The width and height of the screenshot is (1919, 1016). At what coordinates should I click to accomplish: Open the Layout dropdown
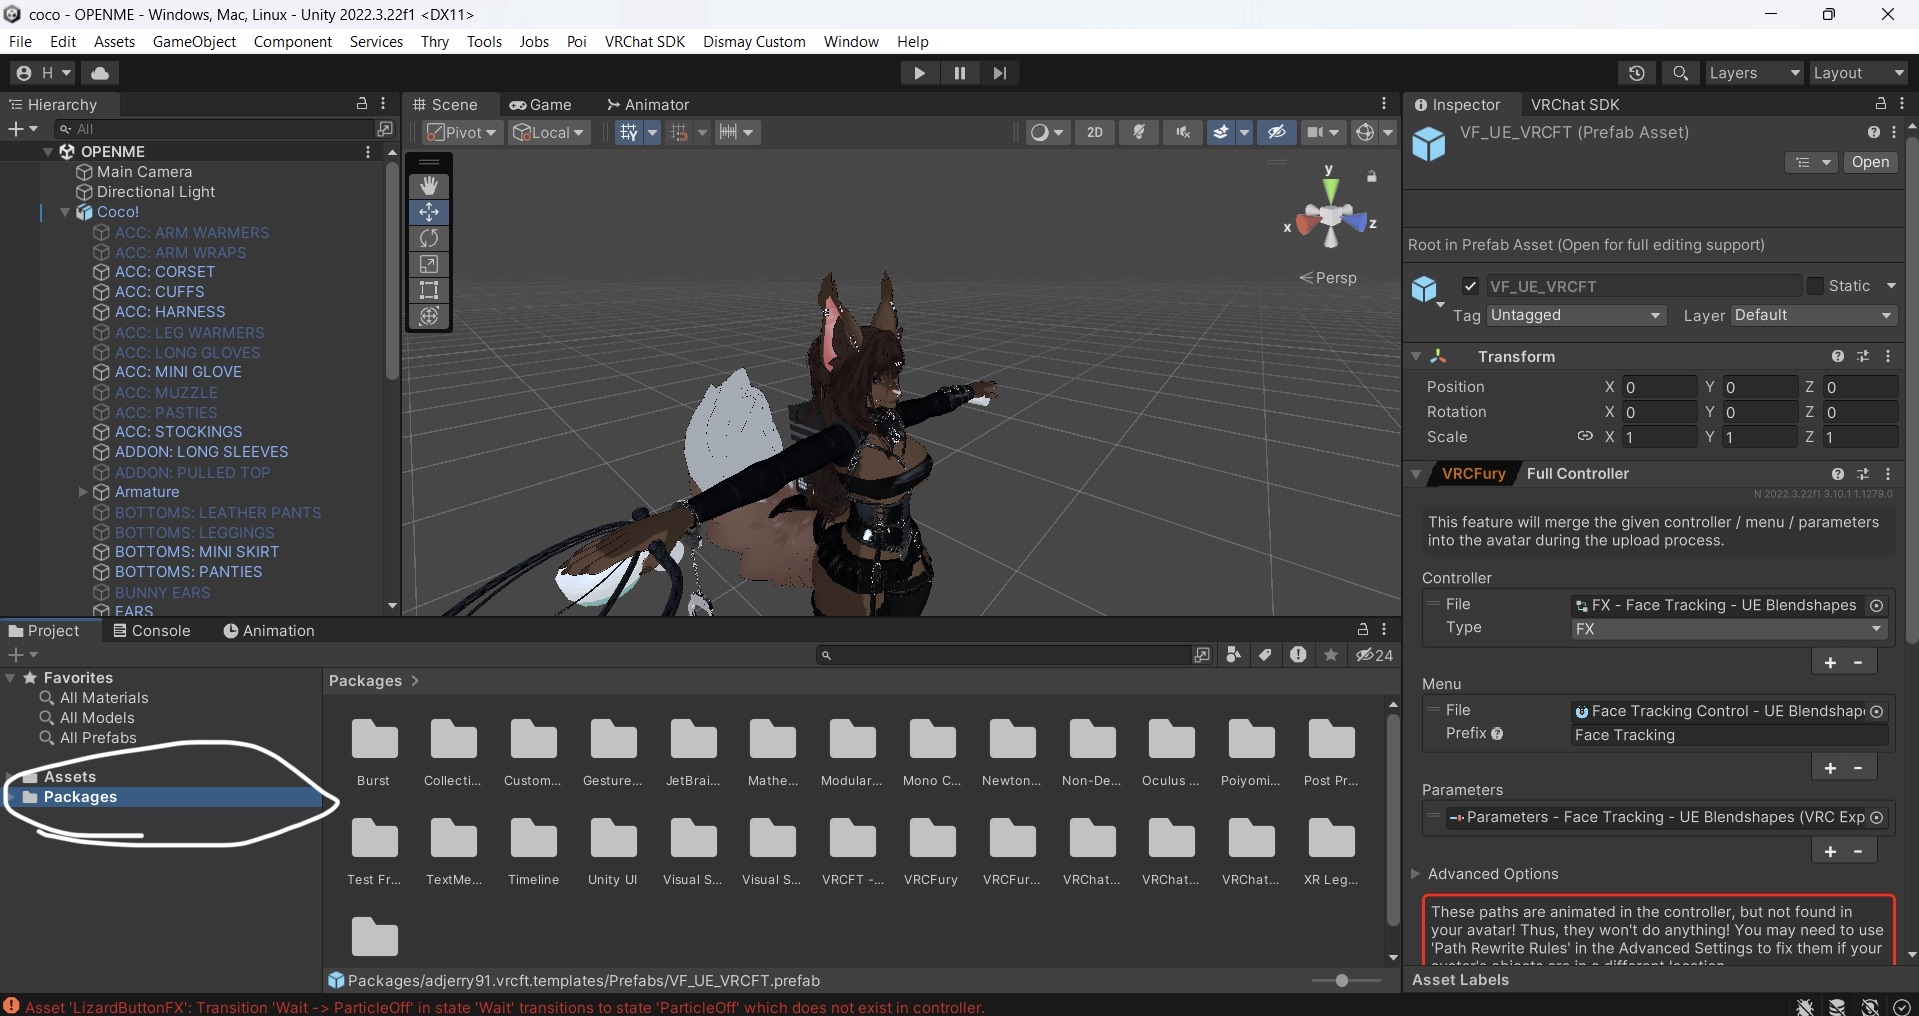1859,73
